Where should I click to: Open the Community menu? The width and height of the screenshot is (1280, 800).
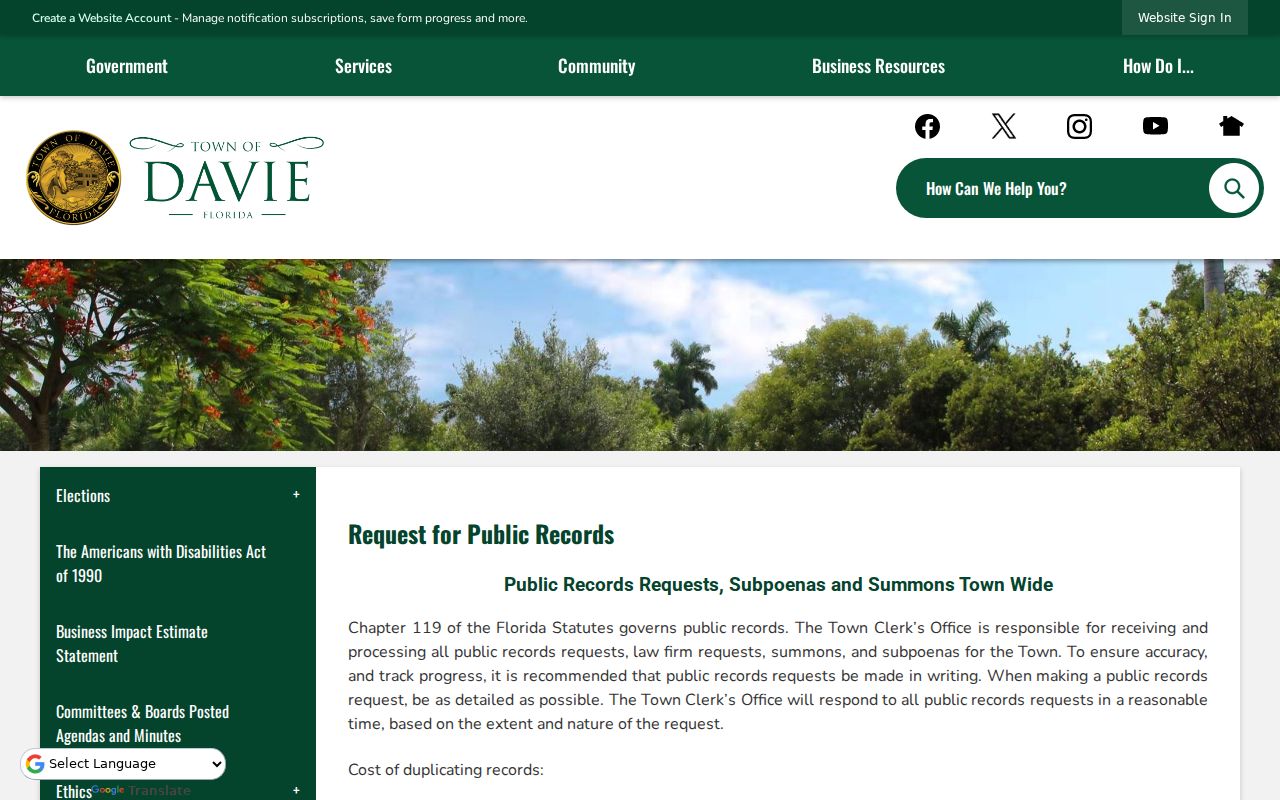tap(596, 66)
